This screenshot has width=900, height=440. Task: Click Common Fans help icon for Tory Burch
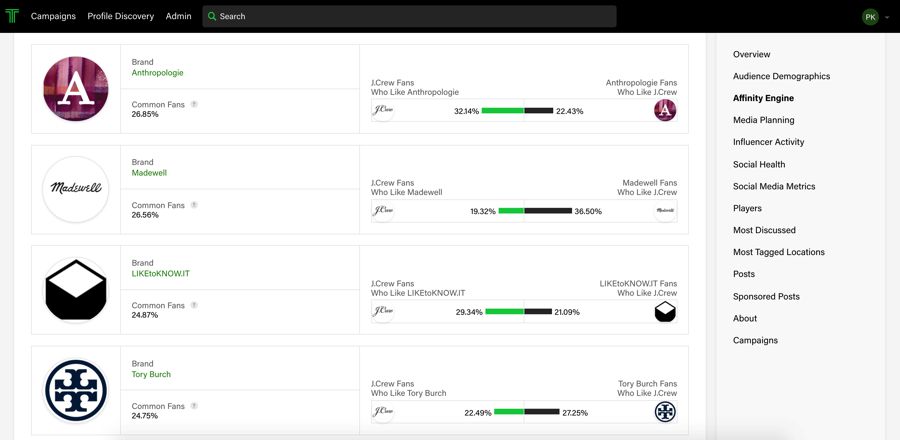pos(194,406)
